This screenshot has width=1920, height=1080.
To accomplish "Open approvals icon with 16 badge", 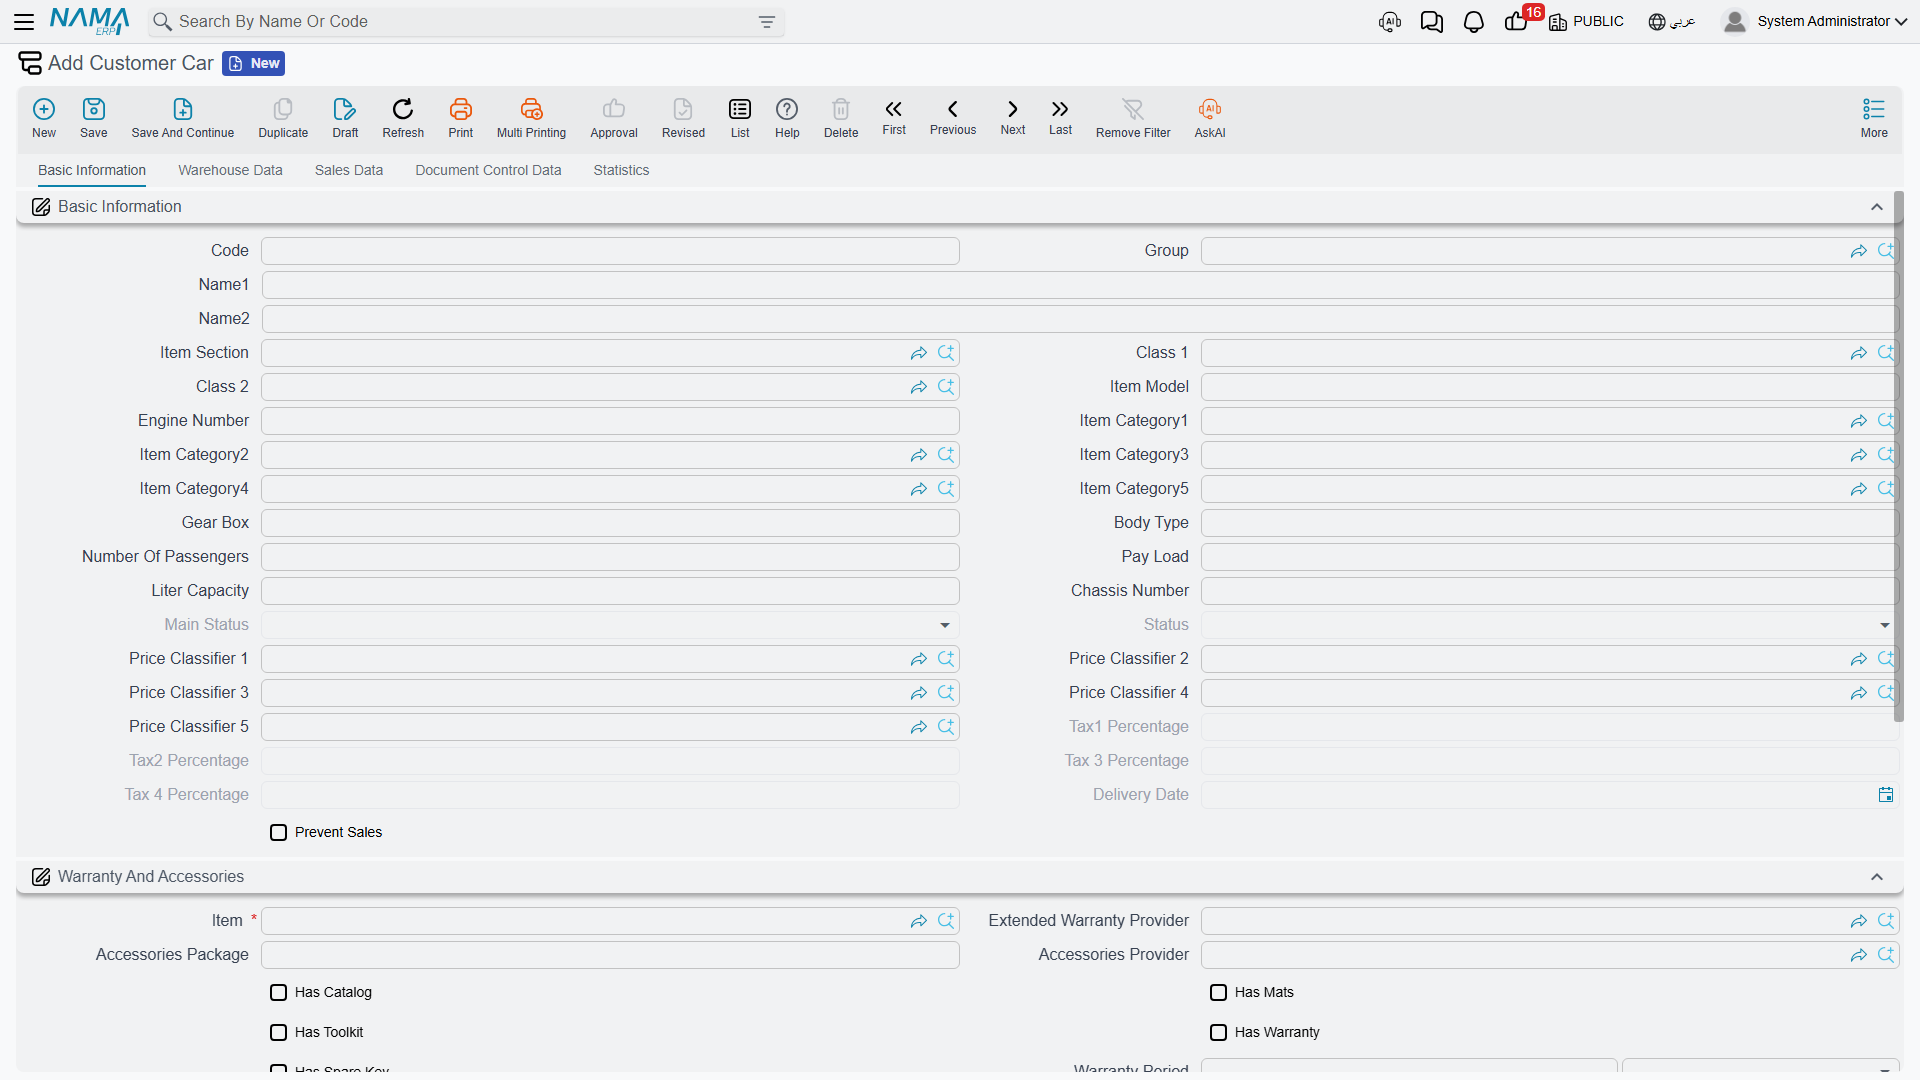I will (x=1518, y=20).
